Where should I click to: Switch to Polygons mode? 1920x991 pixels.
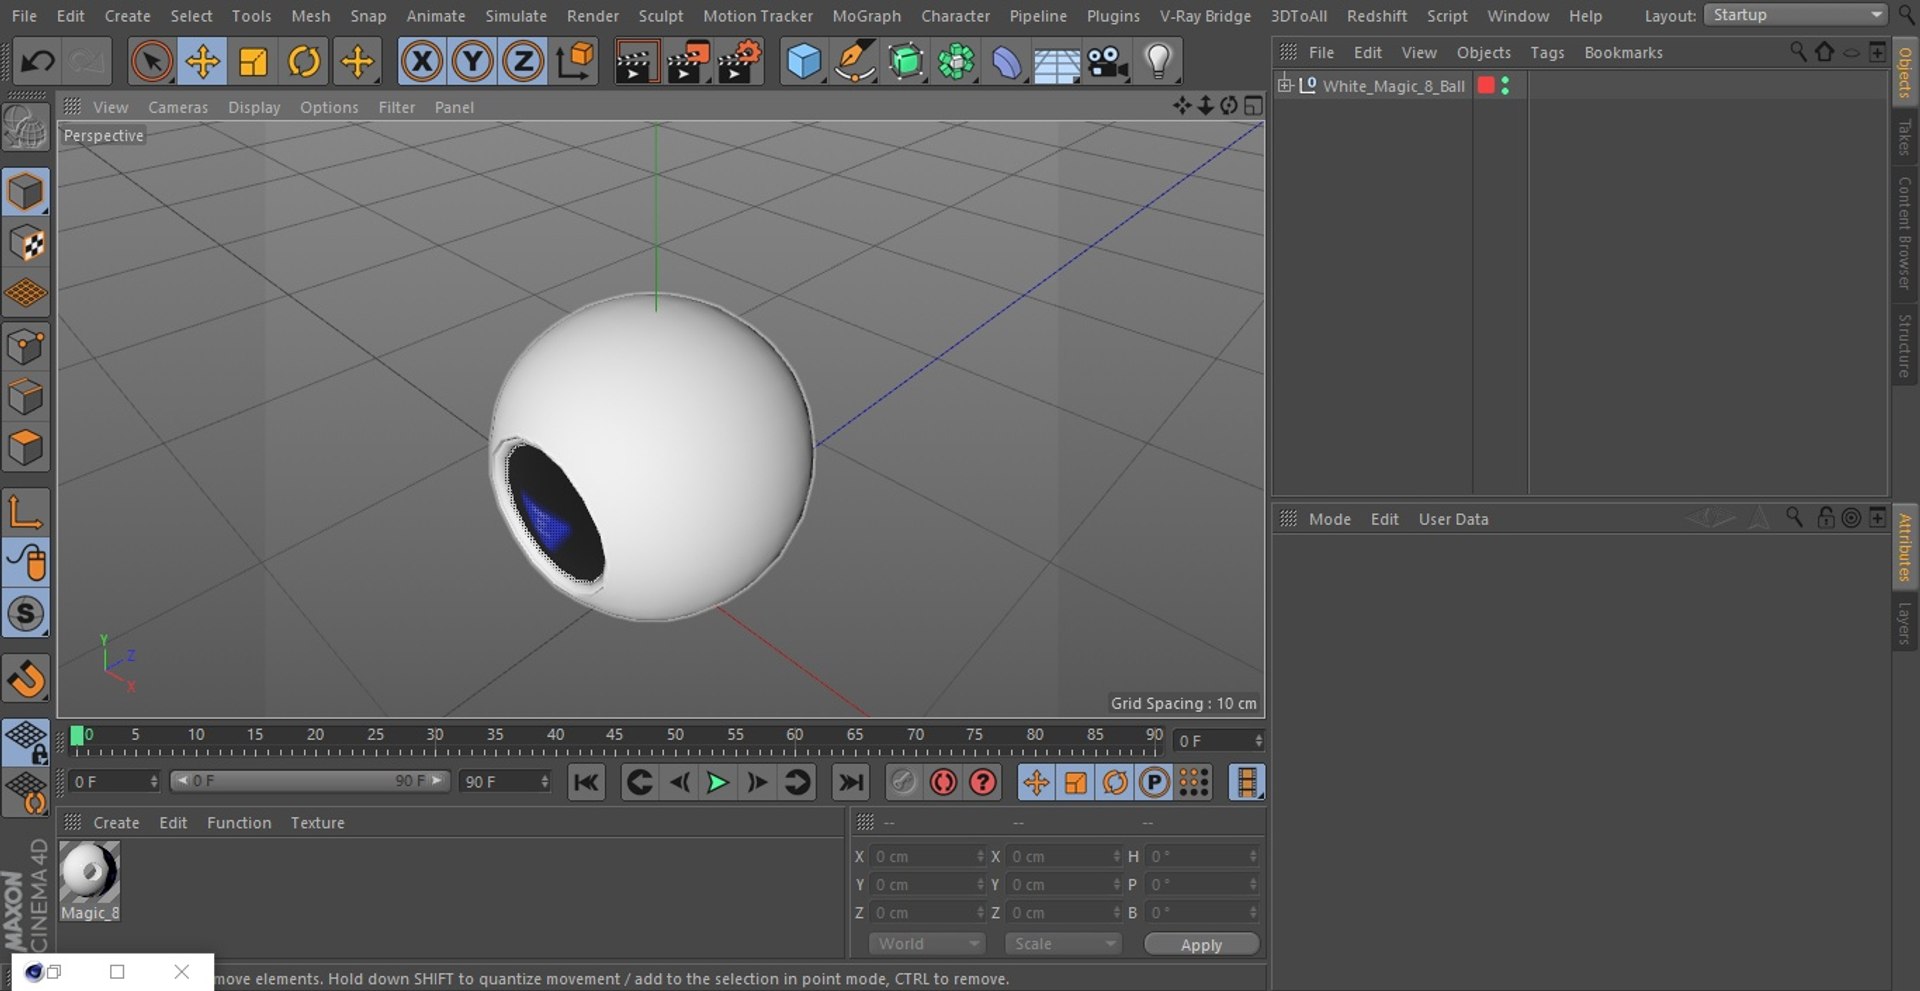pyautogui.click(x=26, y=448)
